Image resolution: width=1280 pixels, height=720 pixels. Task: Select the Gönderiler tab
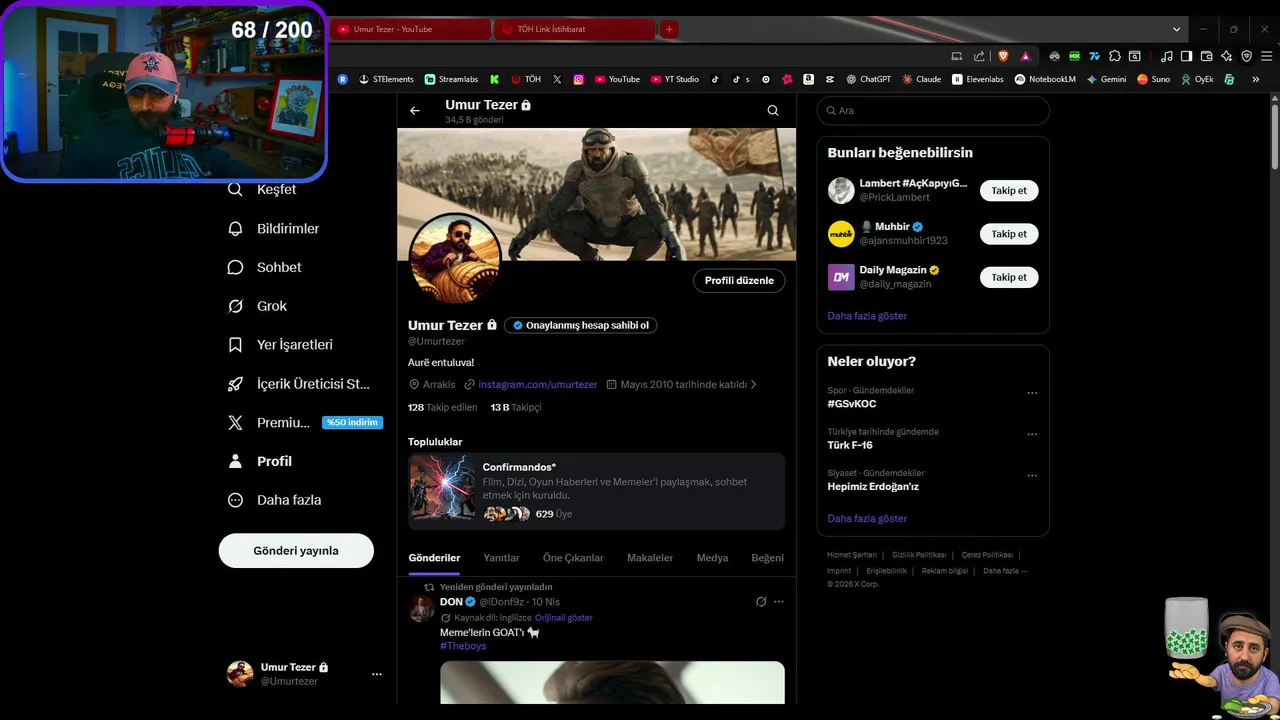click(434, 558)
